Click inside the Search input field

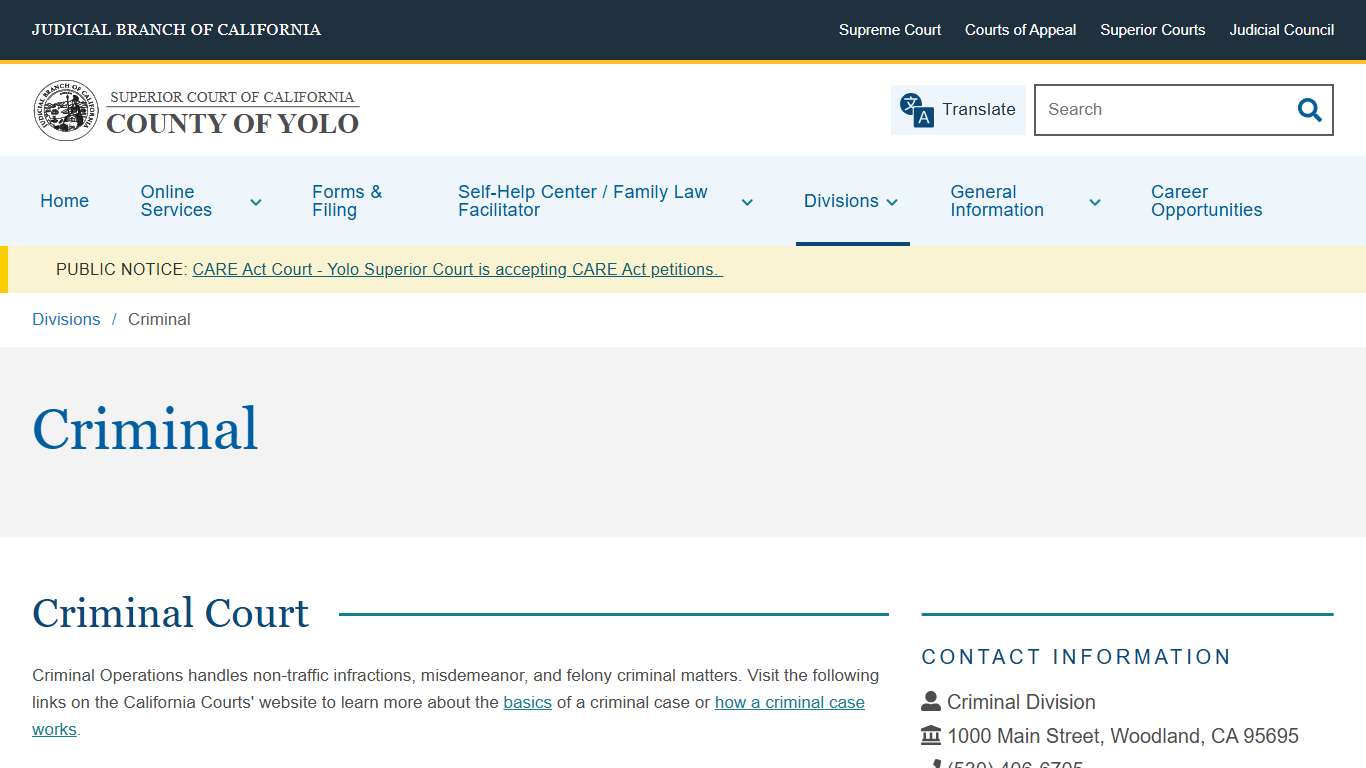point(1150,109)
